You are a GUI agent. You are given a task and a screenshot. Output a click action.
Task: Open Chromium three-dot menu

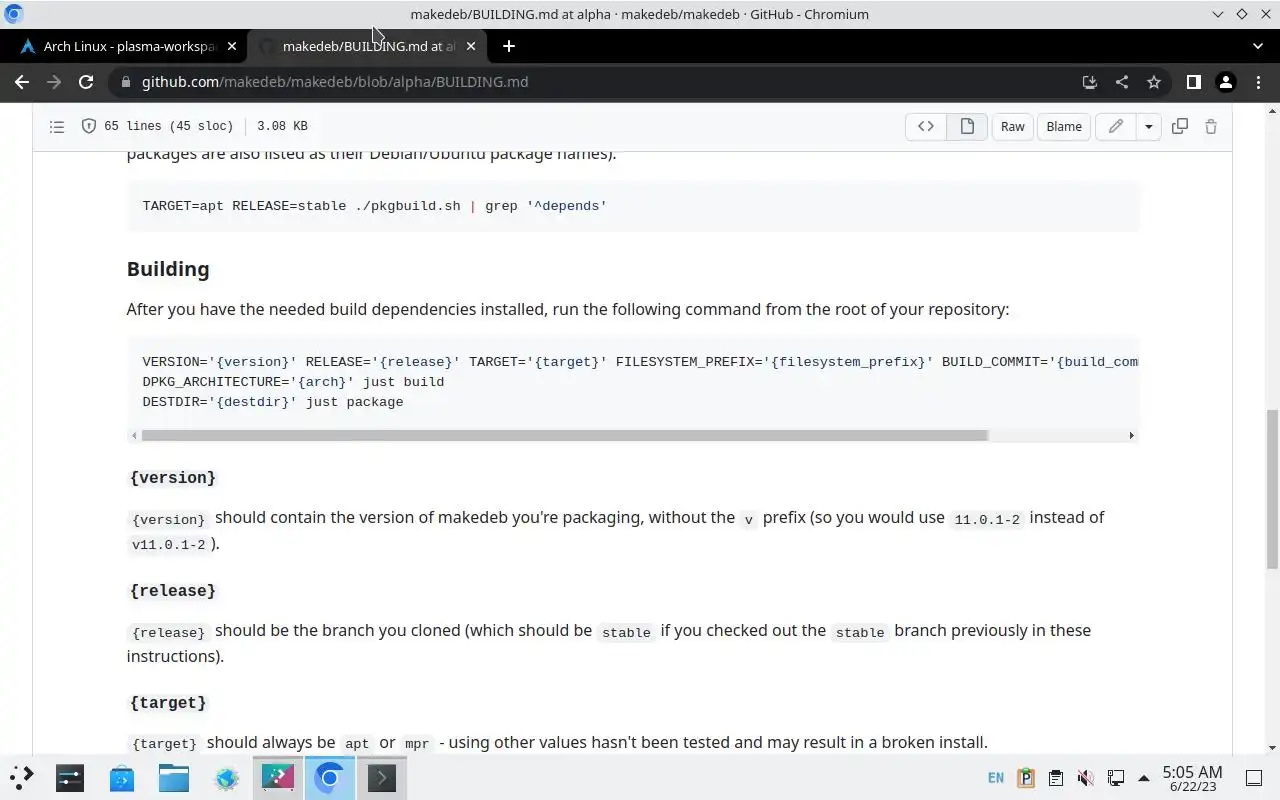(1257, 82)
